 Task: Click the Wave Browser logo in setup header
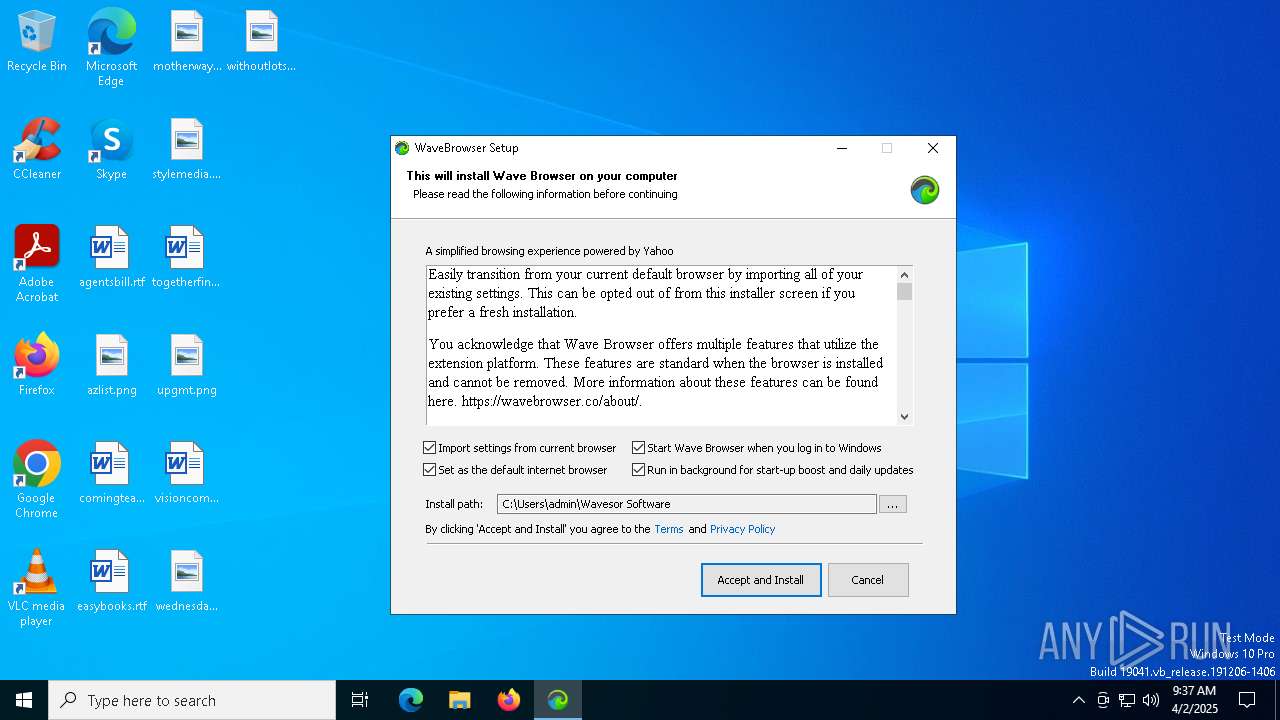[925, 190]
